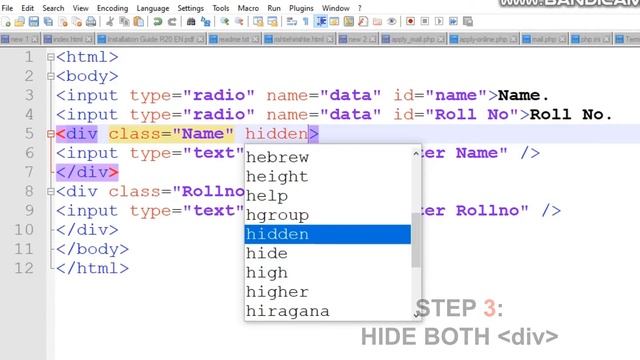
Task: Choose 'hiragana' from autocomplete suggestions
Action: click(x=327, y=311)
